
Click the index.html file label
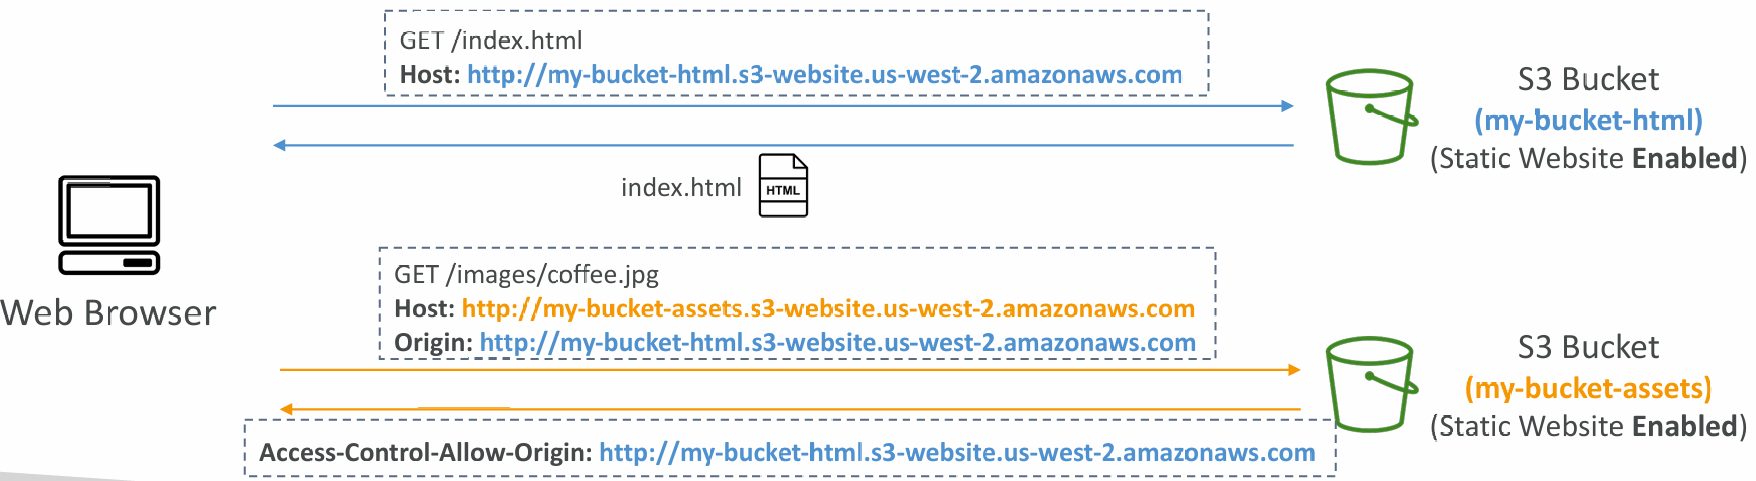pos(681,188)
